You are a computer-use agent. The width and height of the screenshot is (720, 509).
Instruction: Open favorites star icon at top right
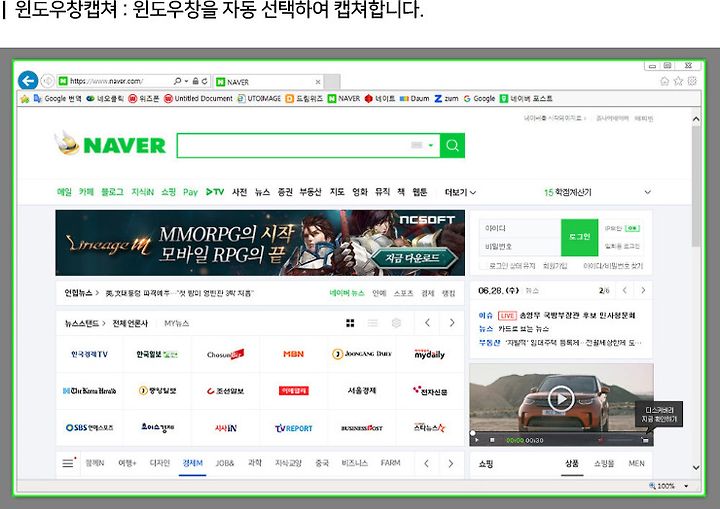coord(678,81)
